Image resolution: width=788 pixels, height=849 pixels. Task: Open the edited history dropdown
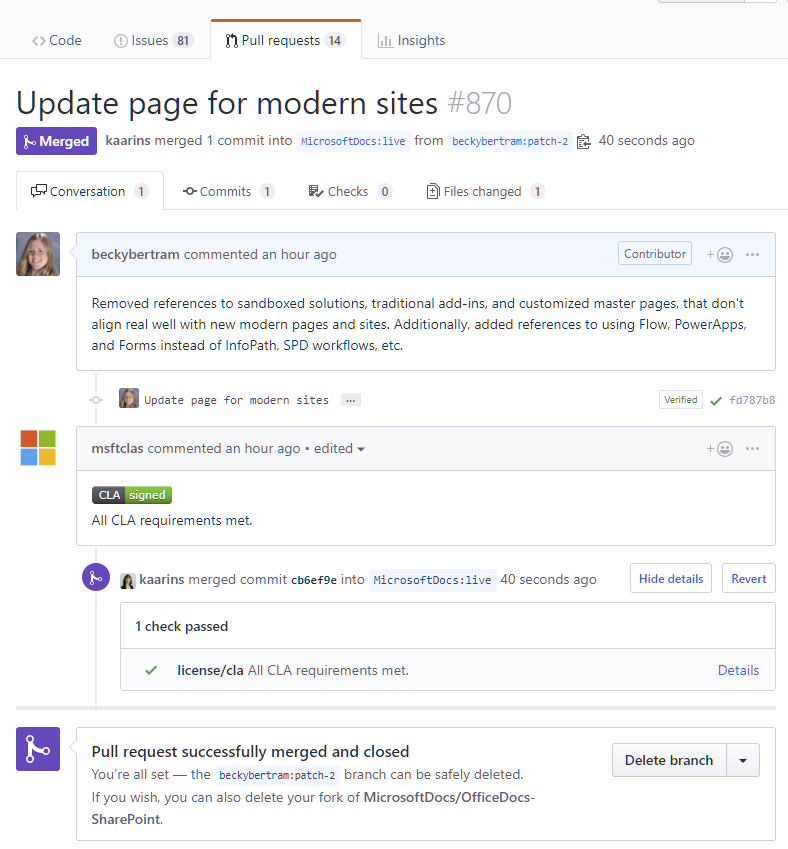pos(339,449)
